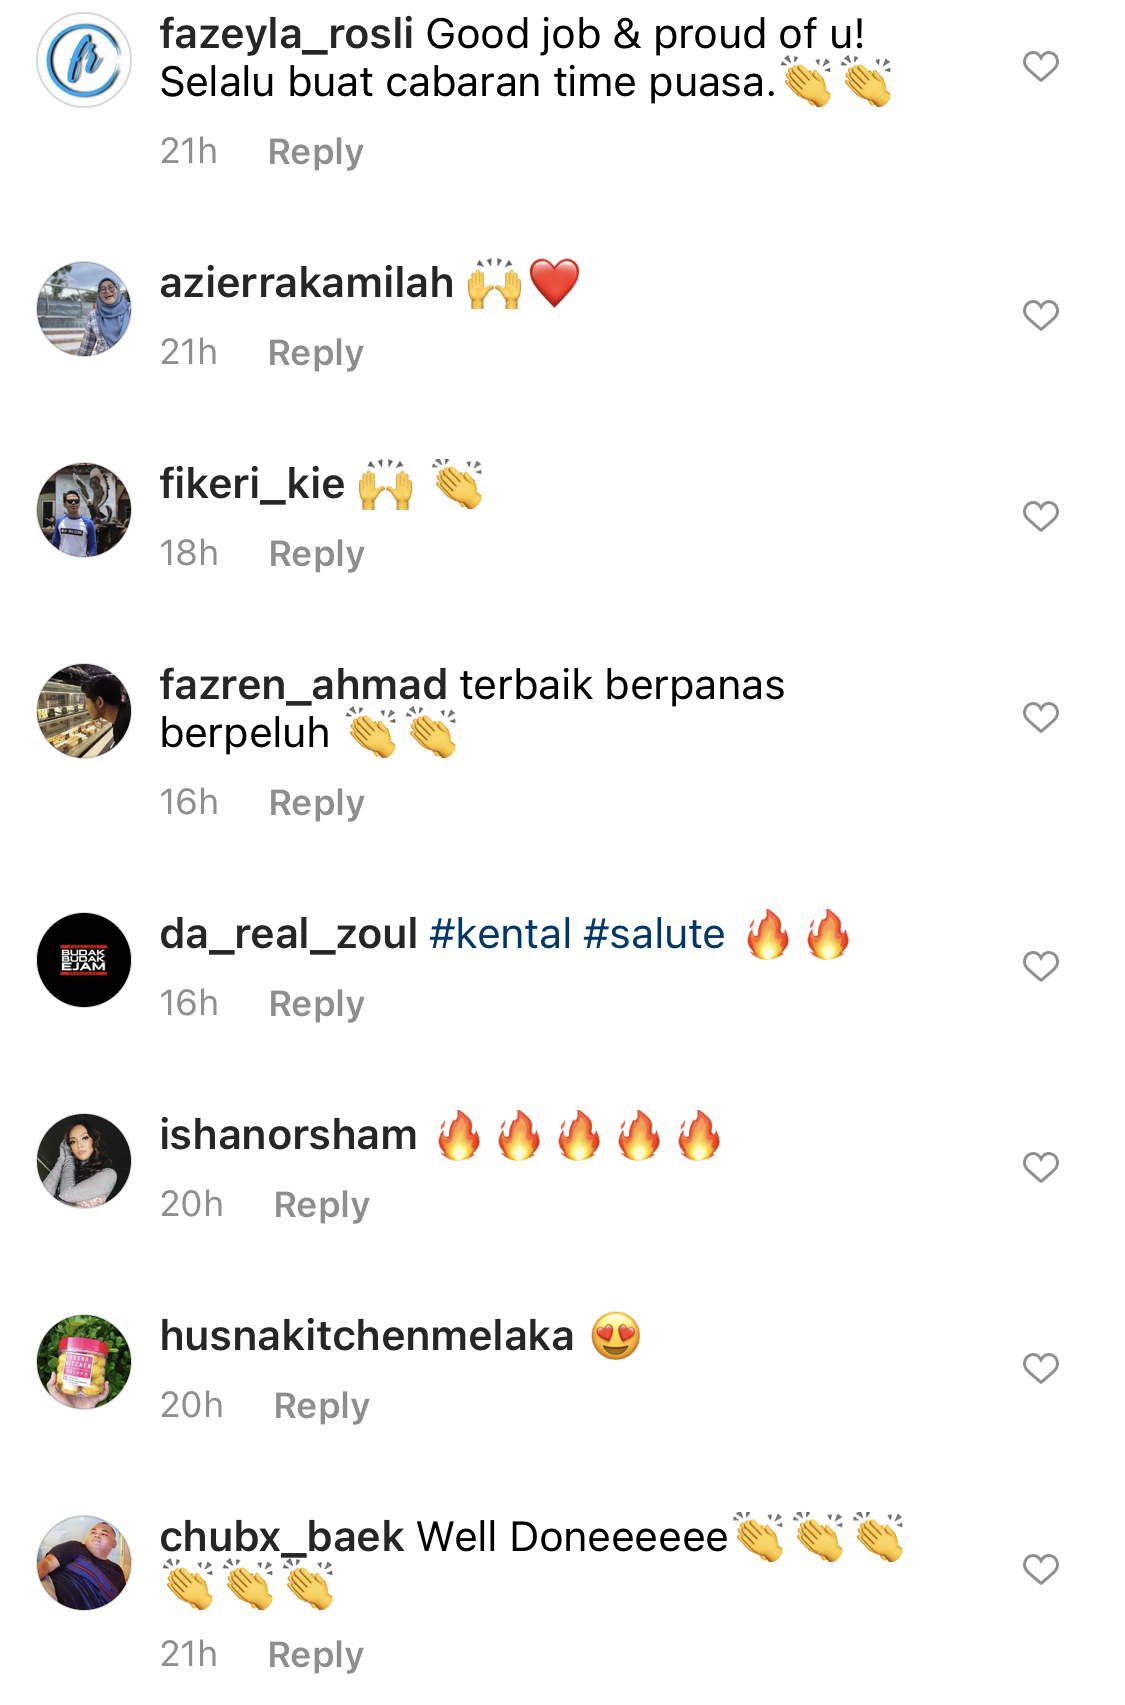
Task: Open the #kental hashtag
Action: (500, 934)
